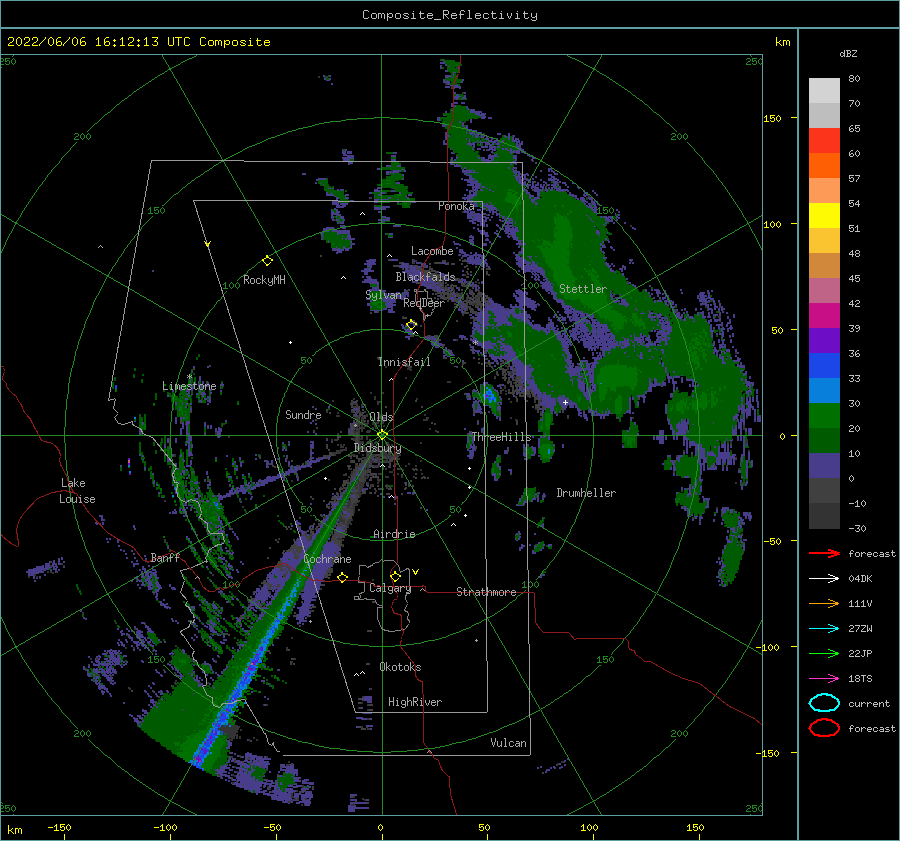Click the blue storm cell north of ThreeHills
The image size is (900, 841).
pos(489,394)
